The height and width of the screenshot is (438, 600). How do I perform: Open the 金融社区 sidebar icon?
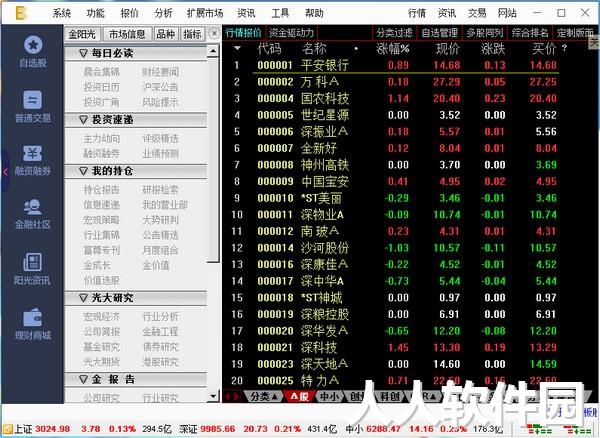(x=33, y=207)
